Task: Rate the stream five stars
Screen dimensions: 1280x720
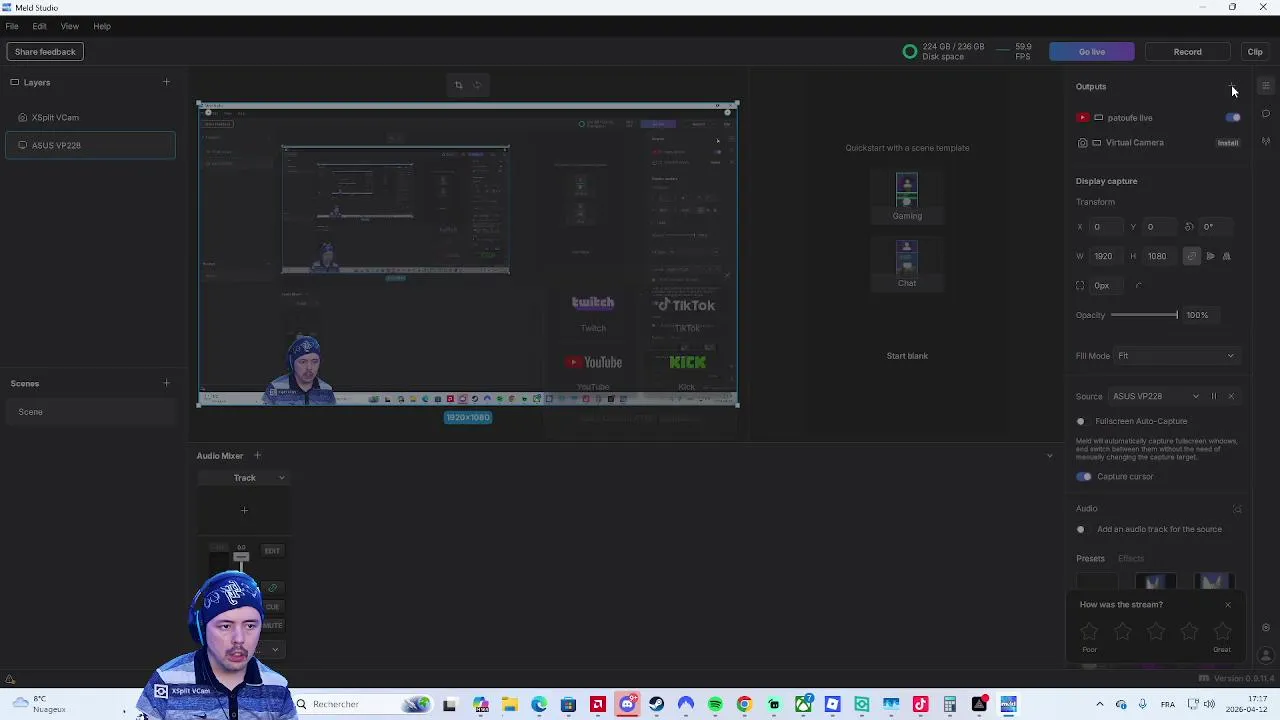Action: (1222, 631)
